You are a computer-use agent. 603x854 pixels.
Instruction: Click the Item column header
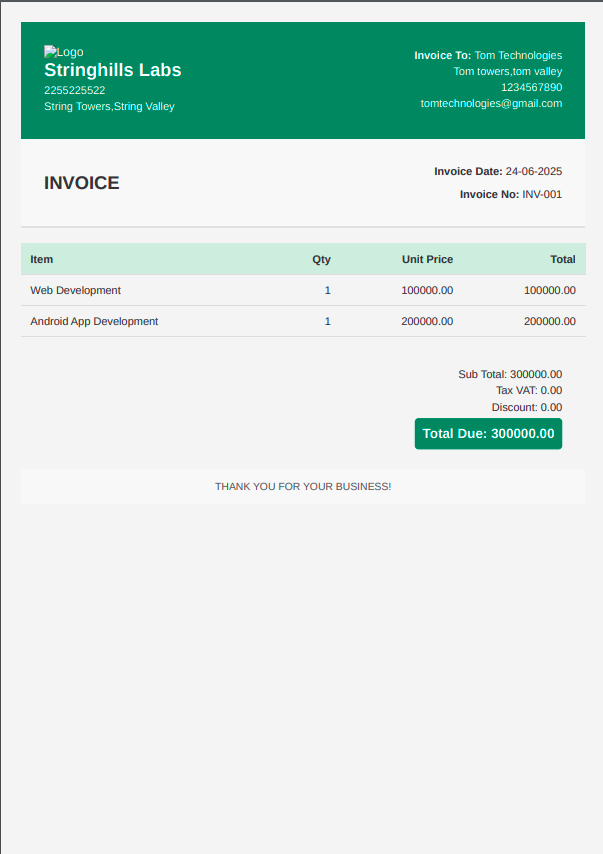(x=42, y=259)
